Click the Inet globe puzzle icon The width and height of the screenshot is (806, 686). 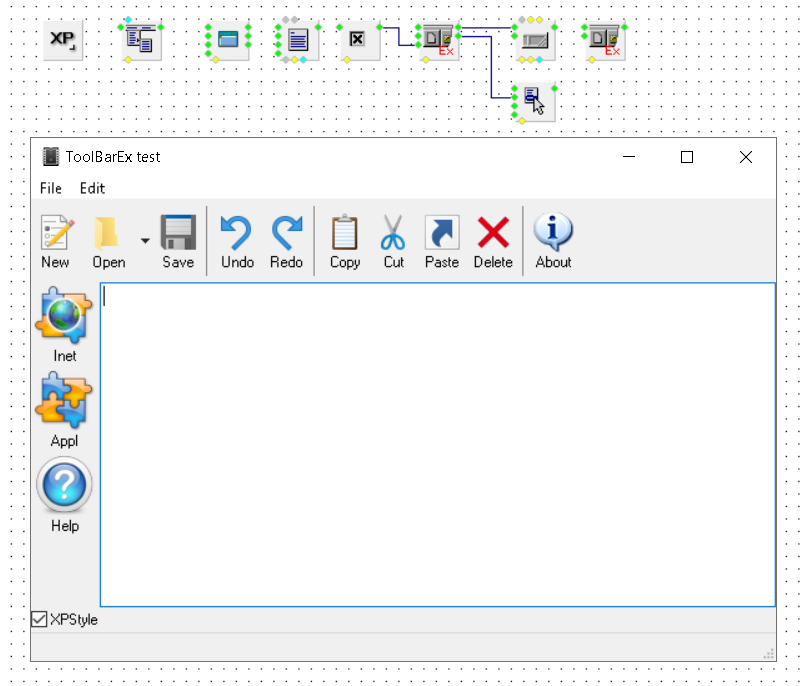pos(64,314)
